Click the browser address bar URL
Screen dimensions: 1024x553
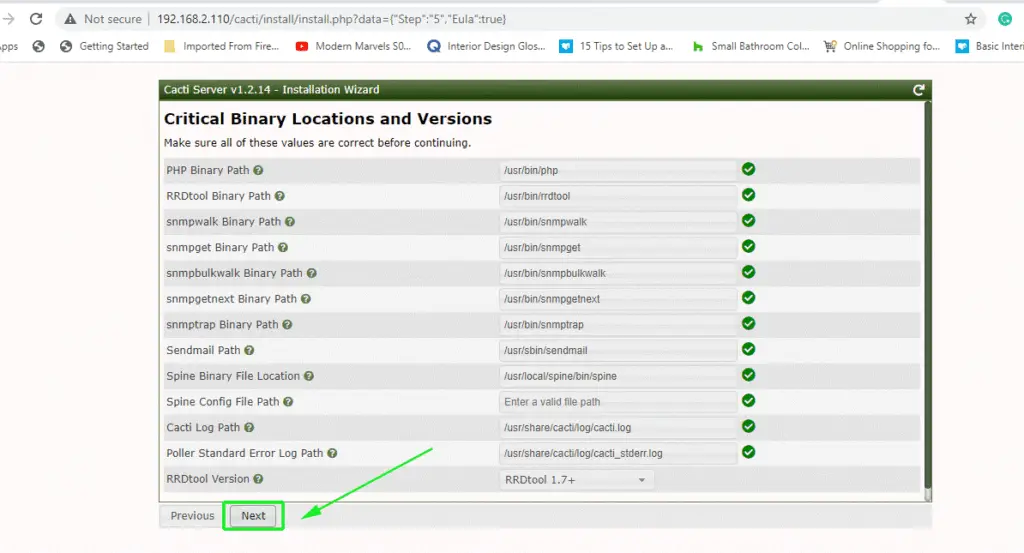tap(332, 19)
